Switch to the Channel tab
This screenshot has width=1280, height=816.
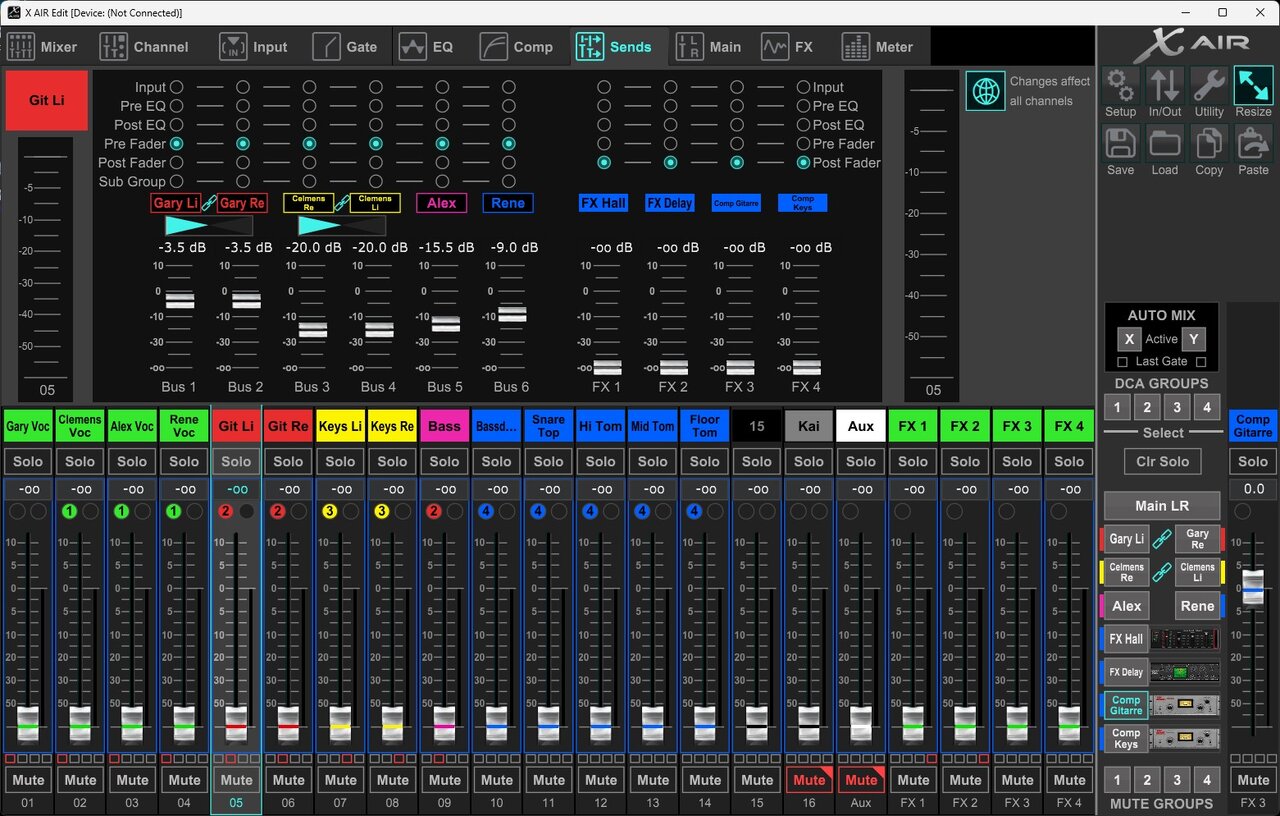point(144,47)
